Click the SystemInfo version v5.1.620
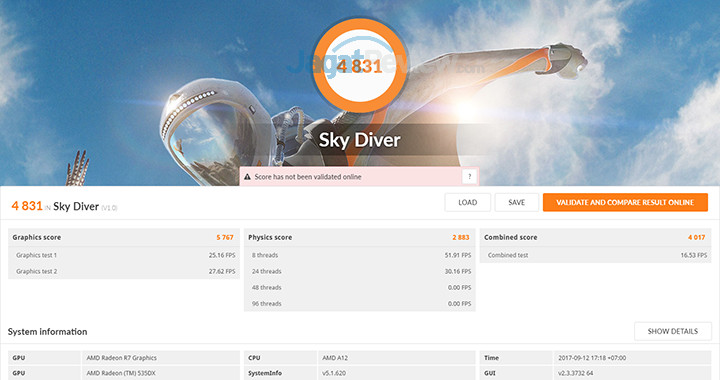 (334, 373)
